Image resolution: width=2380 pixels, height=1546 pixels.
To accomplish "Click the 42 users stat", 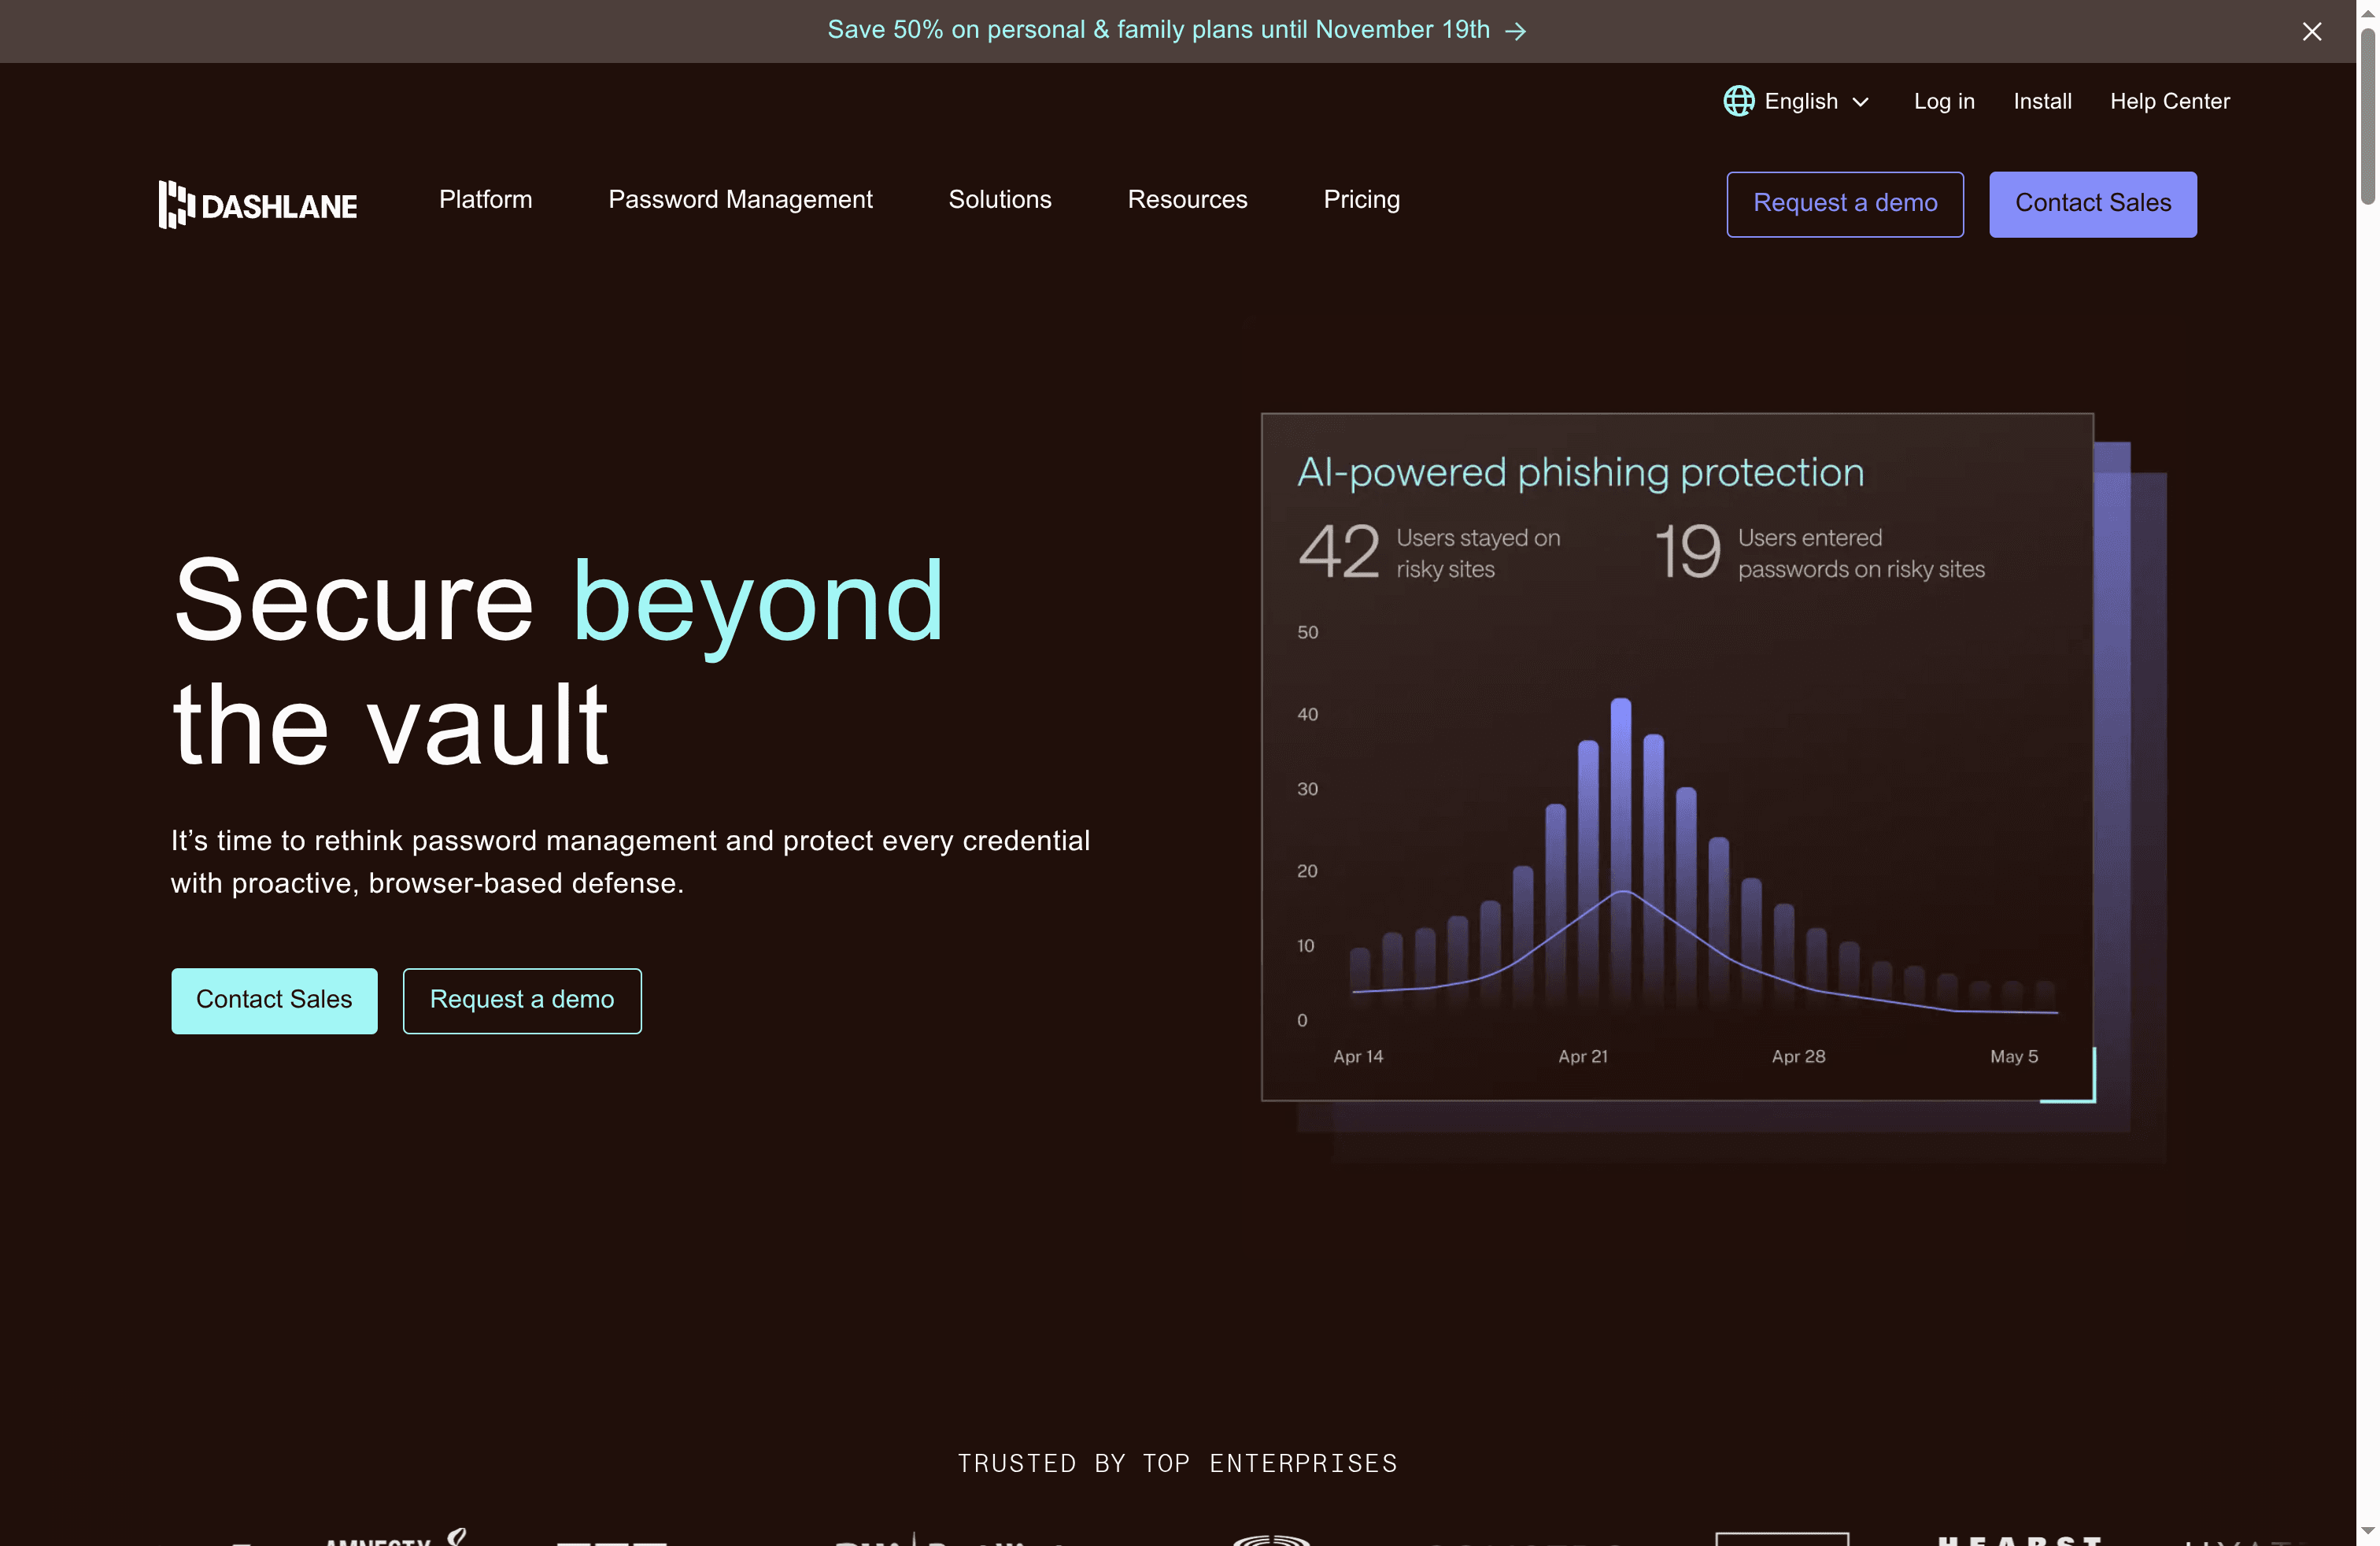I will (x=1430, y=552).
